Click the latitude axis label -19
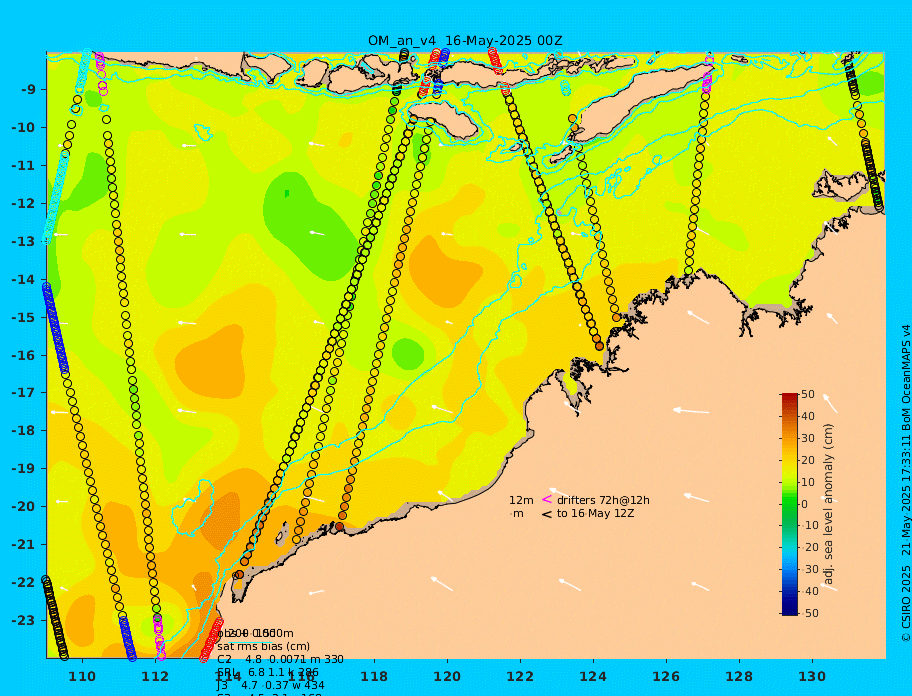912x696 pixels. (24, 469)
